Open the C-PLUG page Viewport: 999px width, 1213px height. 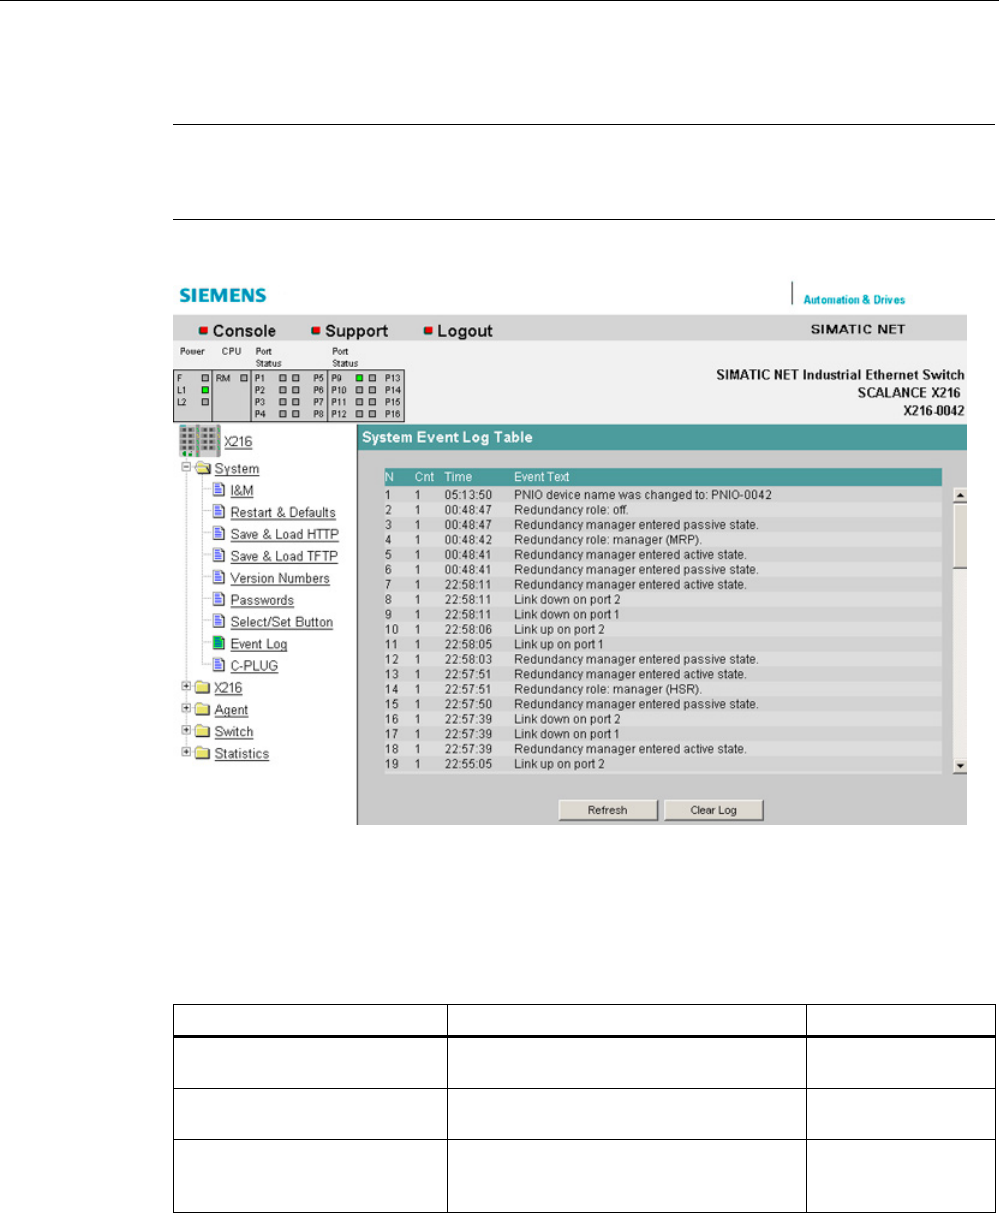click(255, 665)
